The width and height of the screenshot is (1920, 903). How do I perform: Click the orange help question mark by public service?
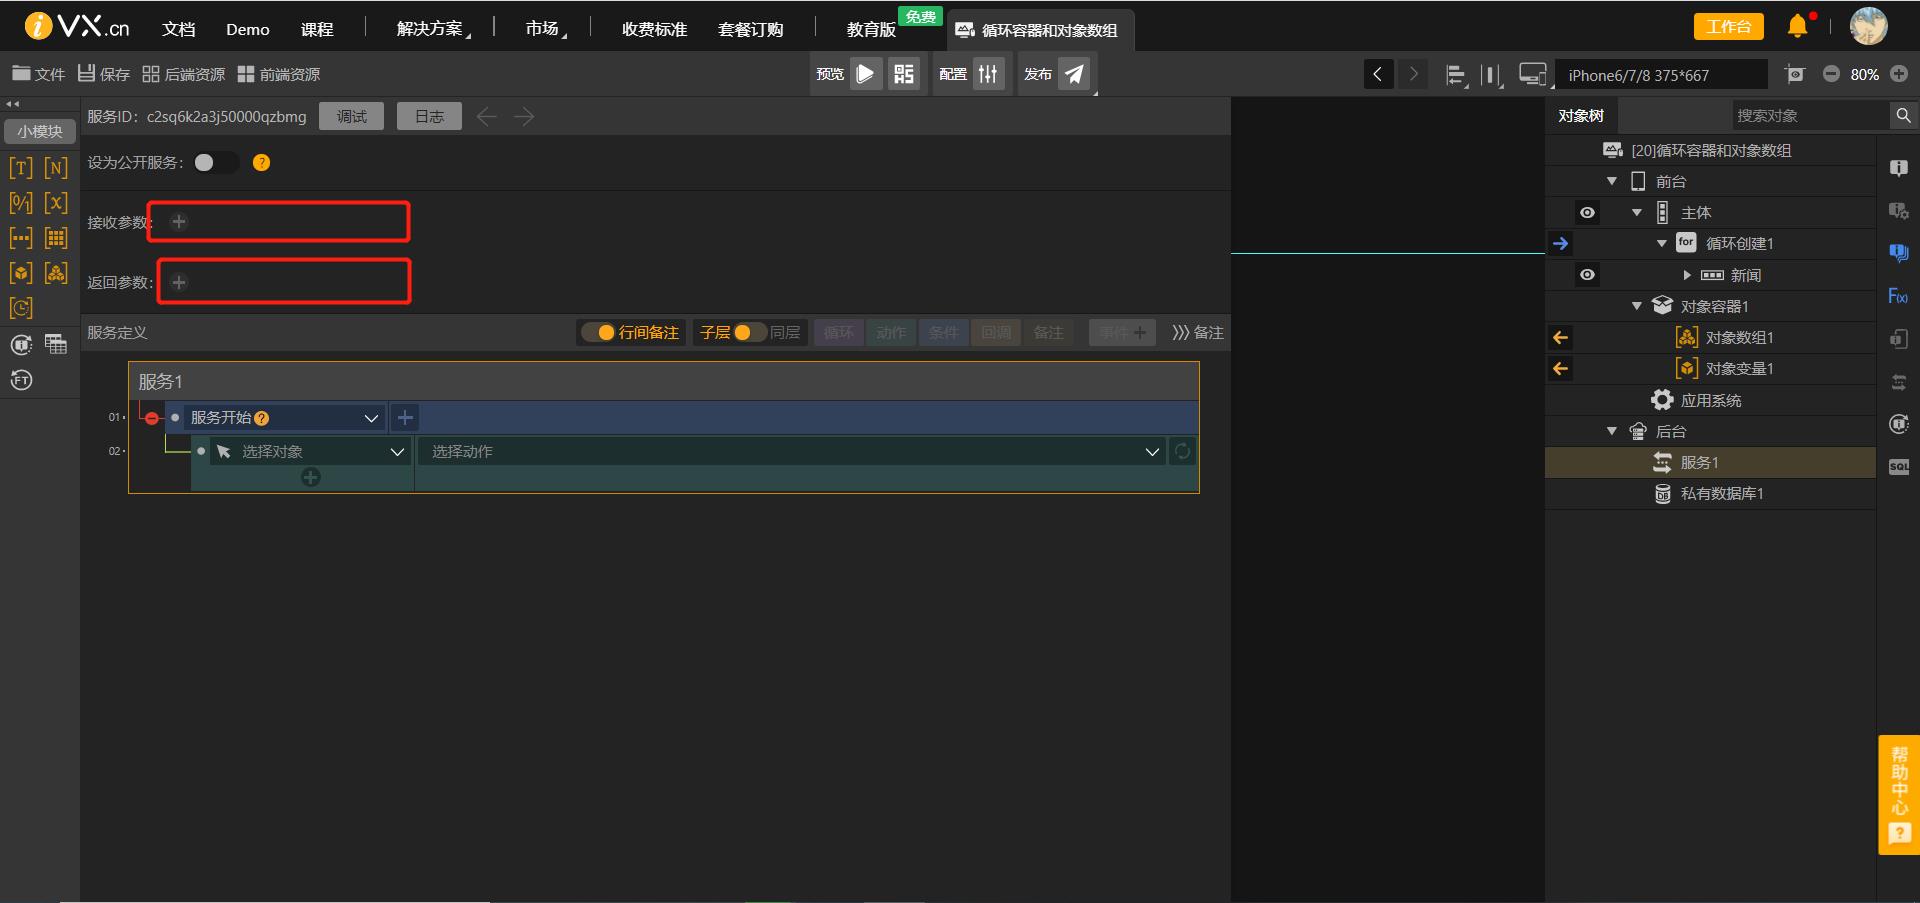click(261, 162)
